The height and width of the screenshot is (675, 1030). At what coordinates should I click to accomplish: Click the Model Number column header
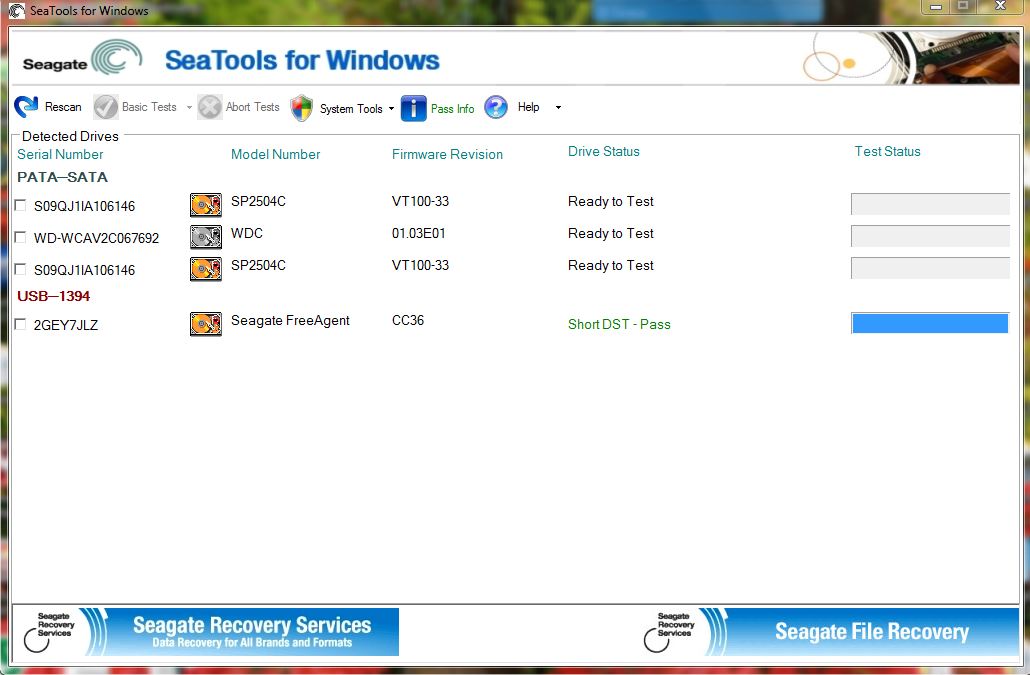275,154
